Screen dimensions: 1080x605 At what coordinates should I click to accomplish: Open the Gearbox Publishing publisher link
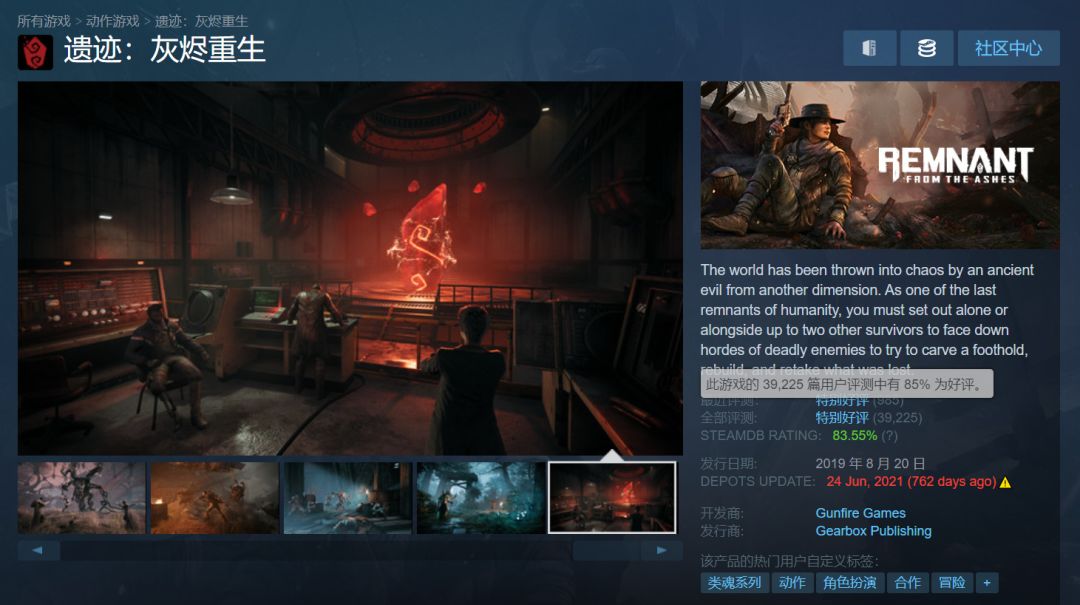click(873, 531)
